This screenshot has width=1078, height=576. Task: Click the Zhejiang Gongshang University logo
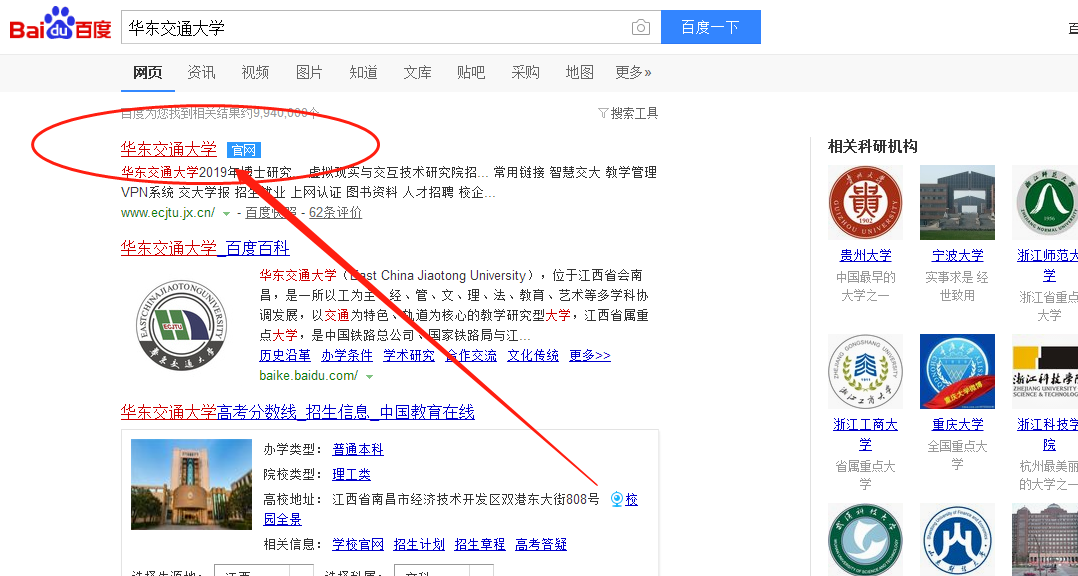(x=865, y=372)
